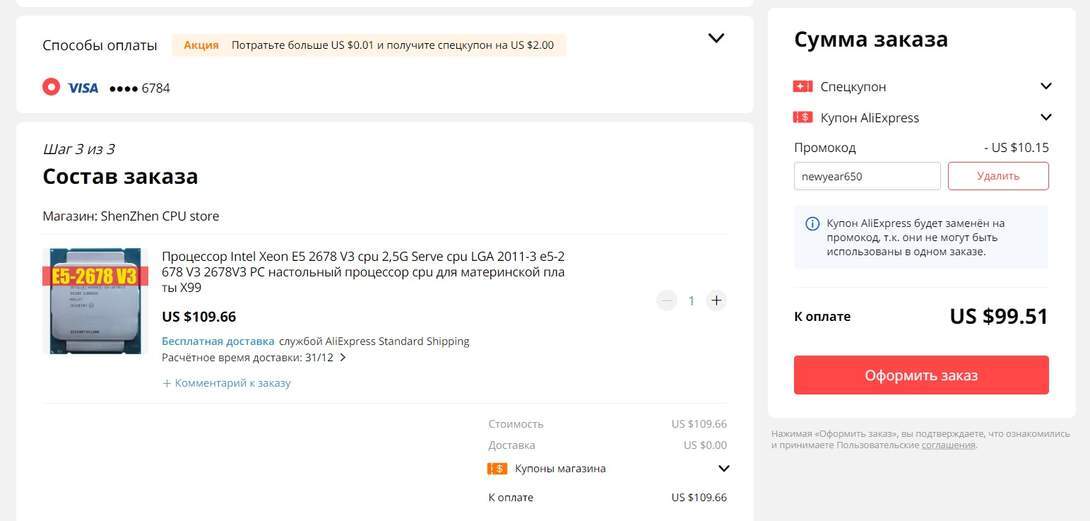The width and height of the screenshot is (1090, 521).
Task: Click the Купон AliExpress coupon icon
Action: click(802, 118)
